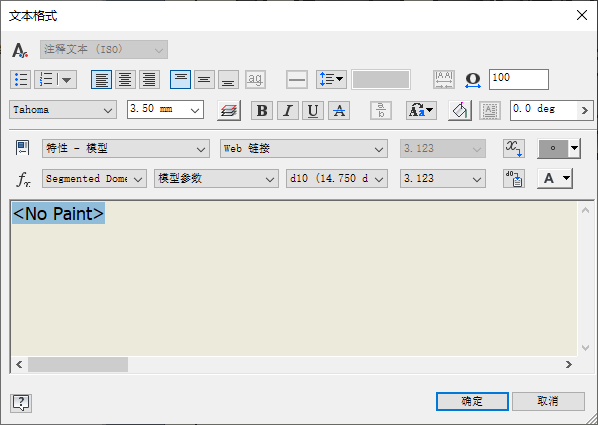
Task: Open the change text case dropdown
Action: point(421,111)
